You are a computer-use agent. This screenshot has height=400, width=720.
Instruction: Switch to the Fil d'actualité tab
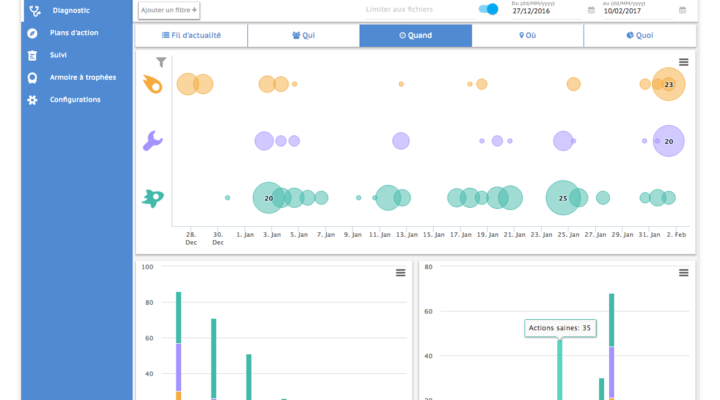[x=191, y=35]
